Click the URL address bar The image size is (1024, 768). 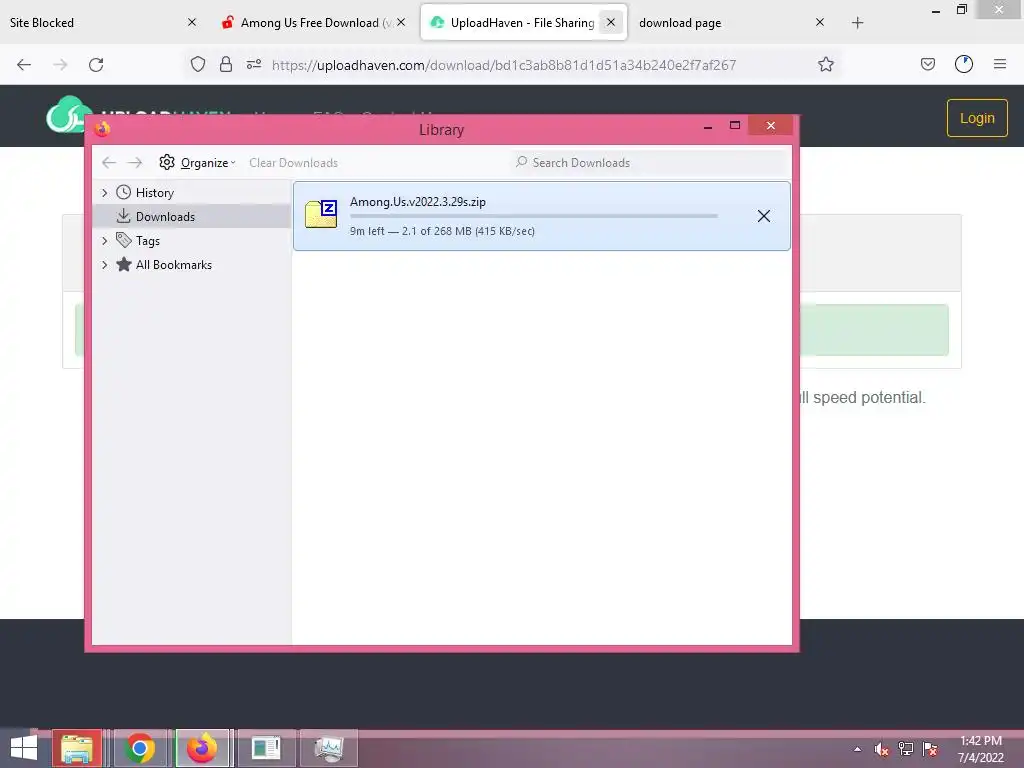pos(504,65)
